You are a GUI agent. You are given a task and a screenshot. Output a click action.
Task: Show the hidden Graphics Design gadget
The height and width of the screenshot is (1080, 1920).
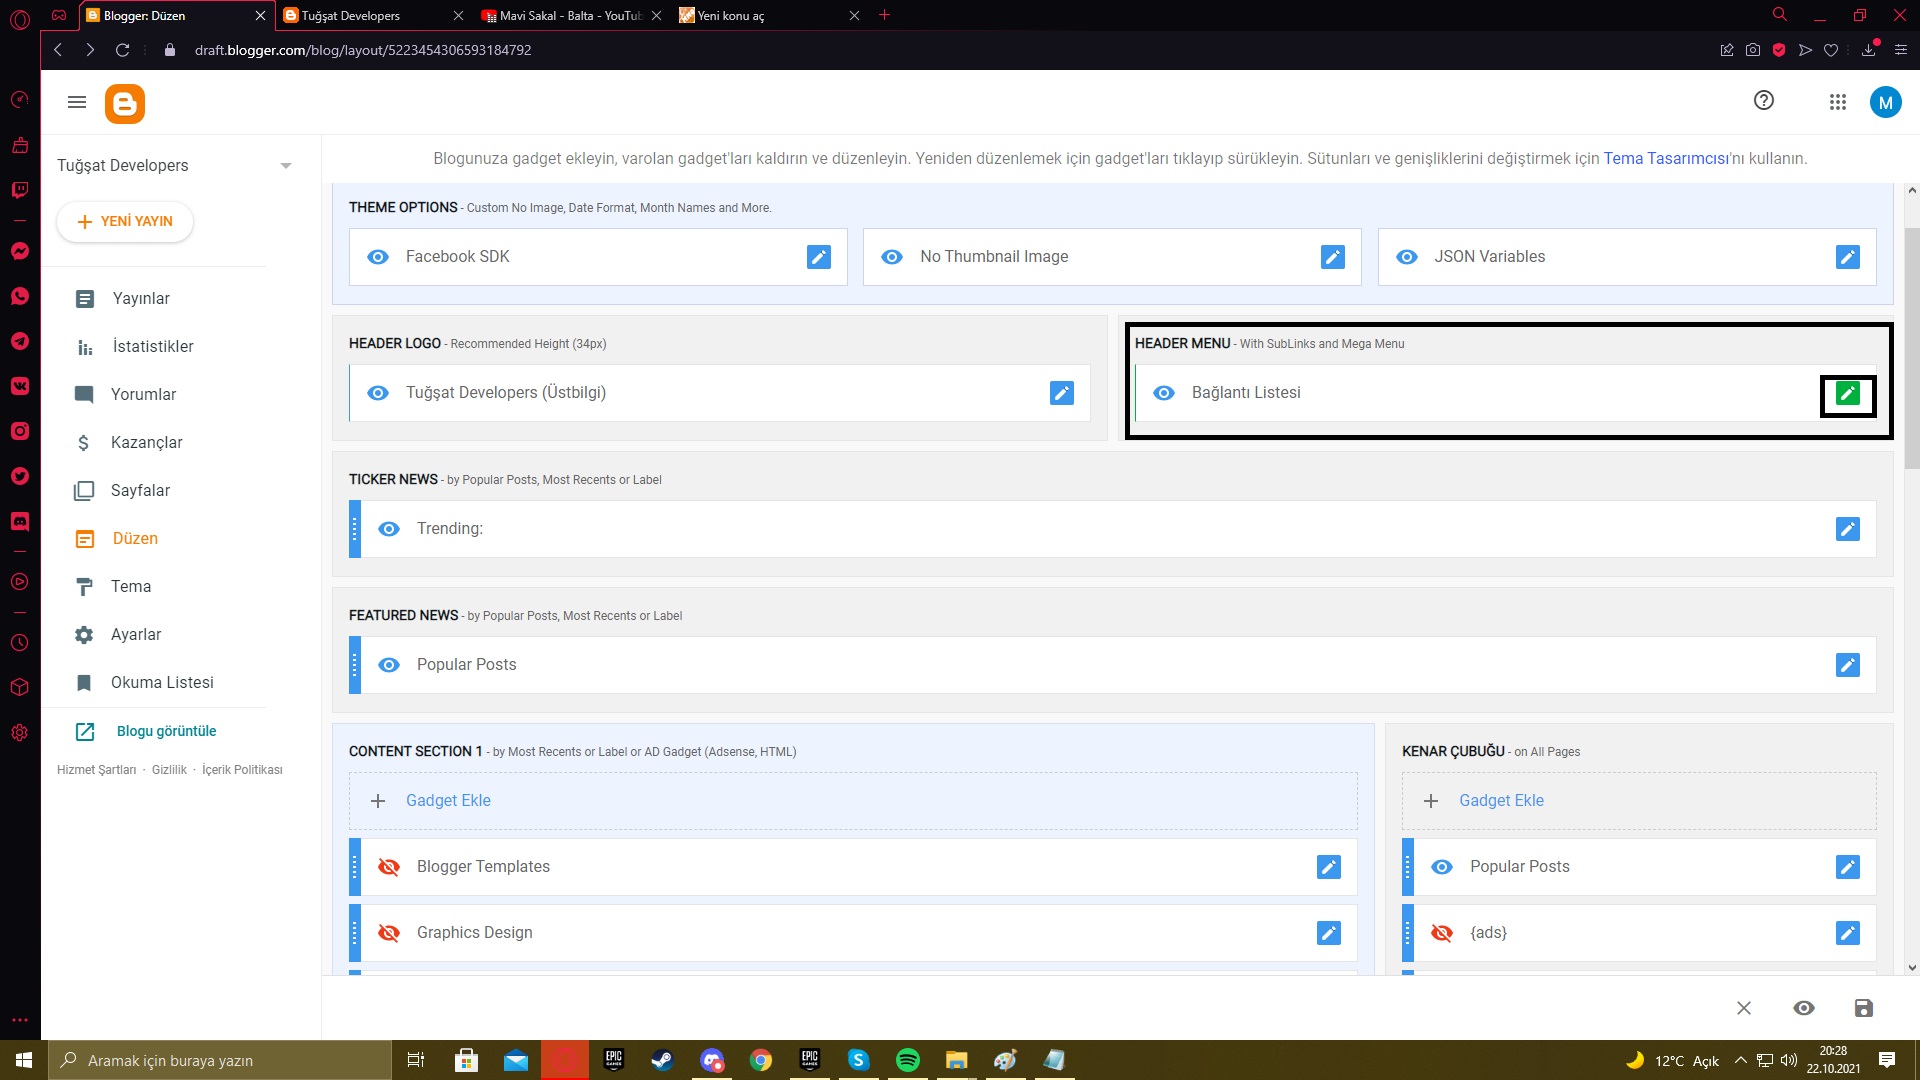pyautogui.click(x=389, y=933)
